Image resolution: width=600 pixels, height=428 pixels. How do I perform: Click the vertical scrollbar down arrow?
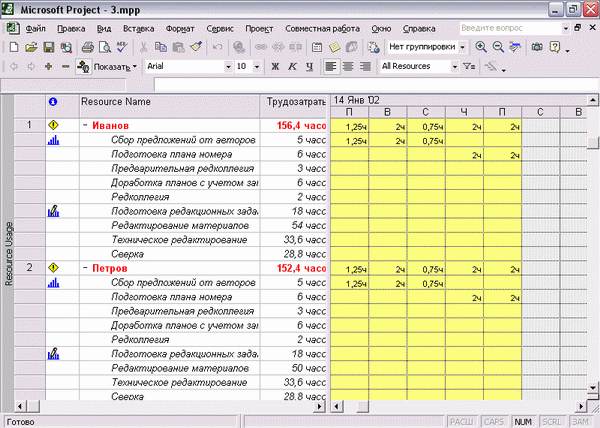pos(593,387)
